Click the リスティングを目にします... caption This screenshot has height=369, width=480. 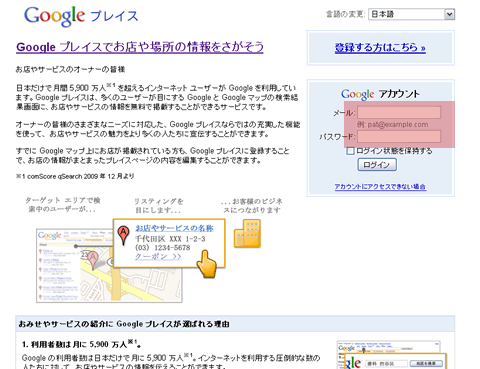coord(158,206)
